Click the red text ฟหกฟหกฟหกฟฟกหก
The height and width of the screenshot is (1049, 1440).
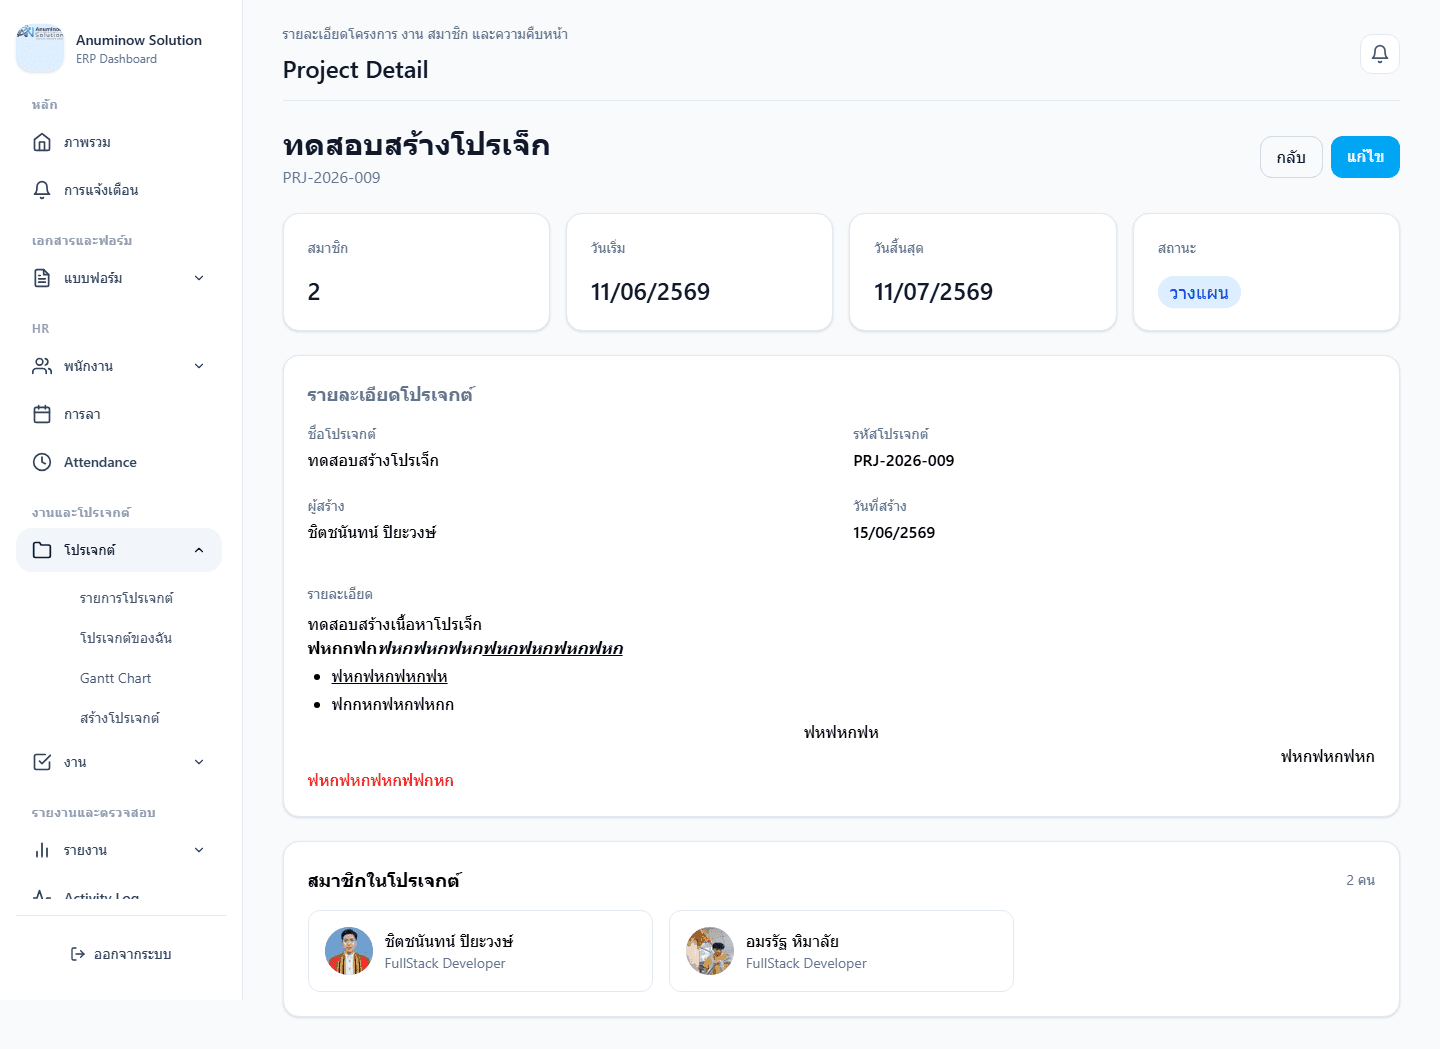click(381, 781)
